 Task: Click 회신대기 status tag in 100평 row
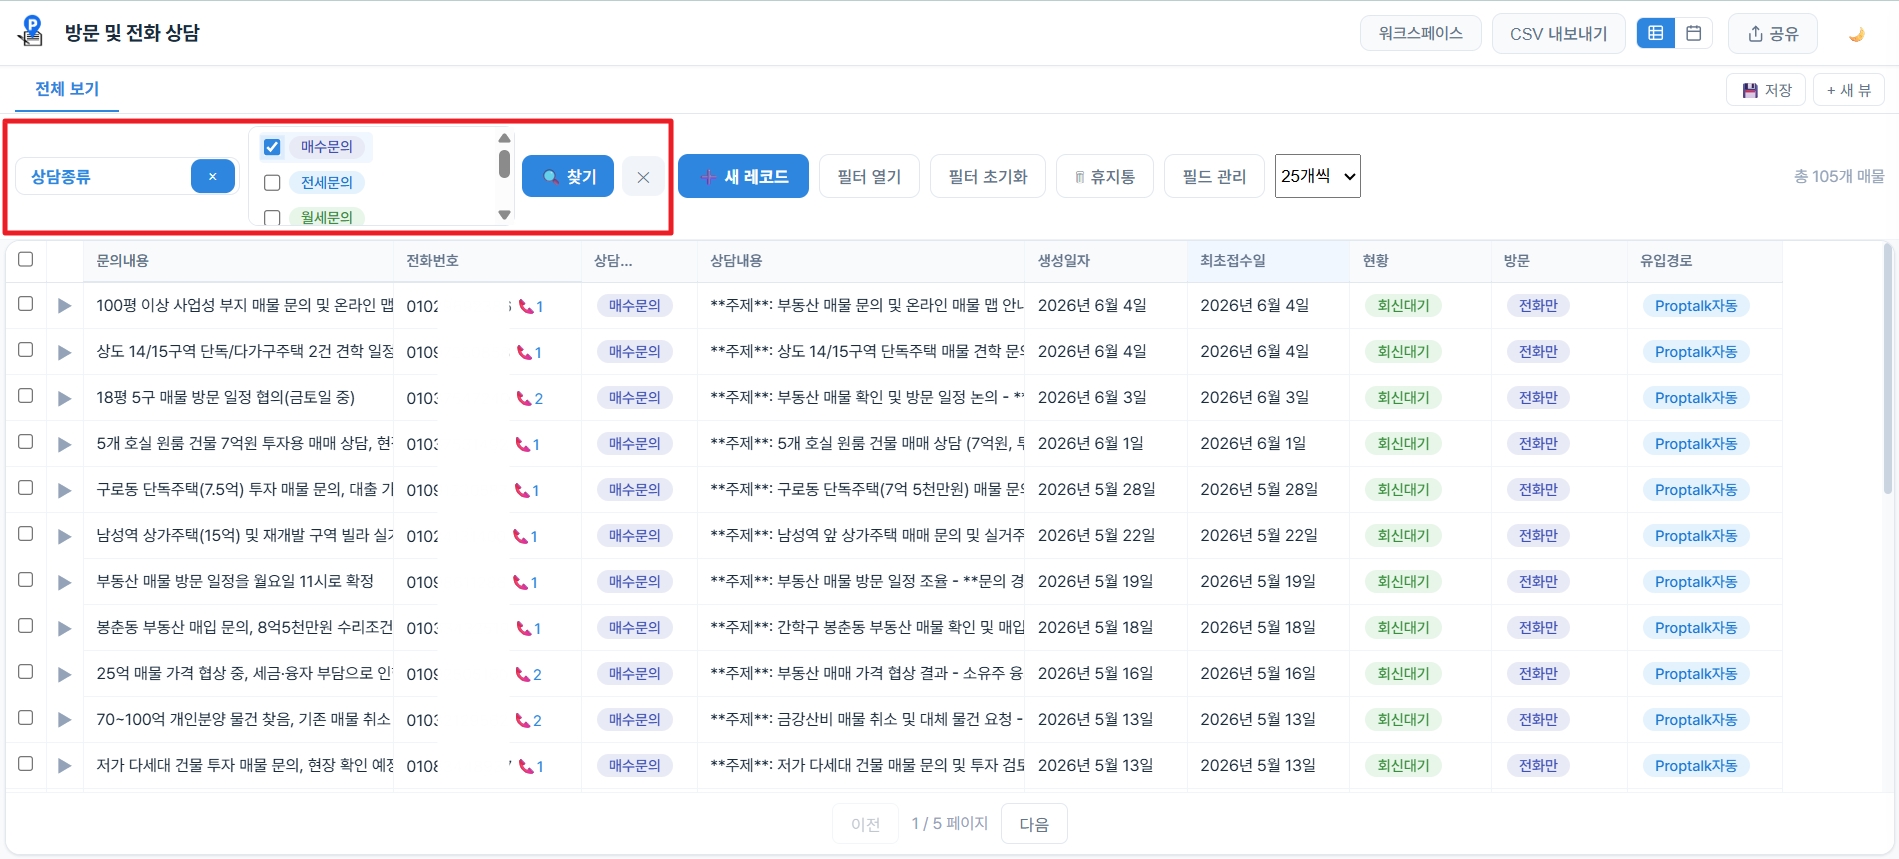[x=1403, y=306]
